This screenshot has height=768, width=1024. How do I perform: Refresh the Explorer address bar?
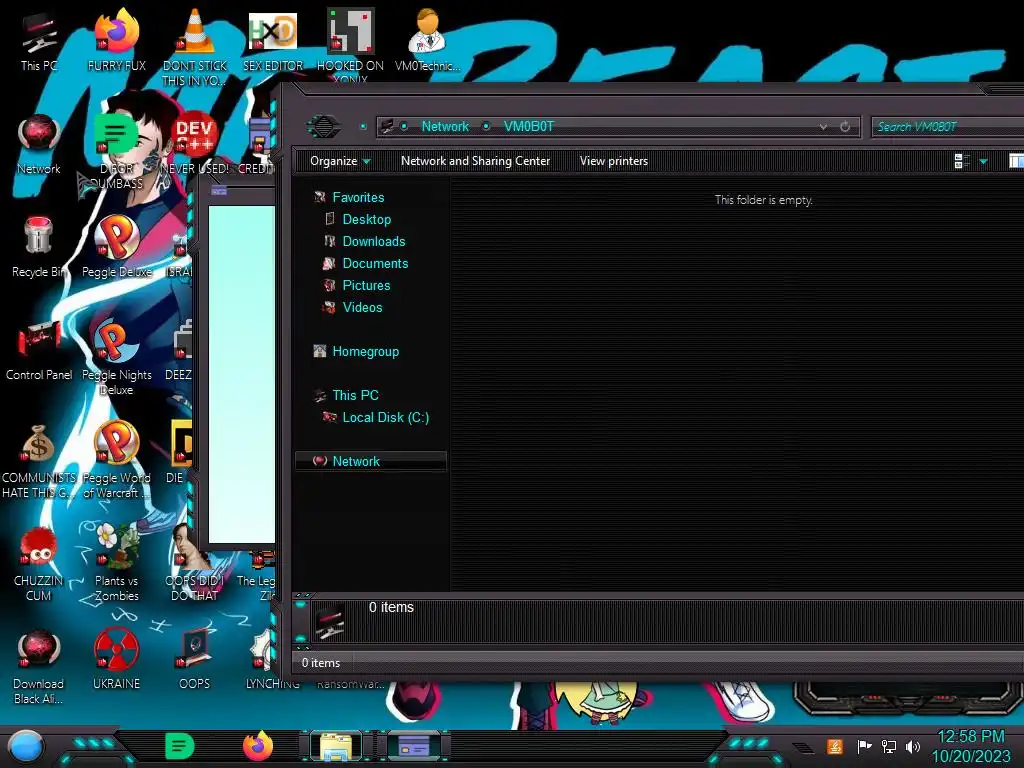pyautogui.click(x=845, y=127)
